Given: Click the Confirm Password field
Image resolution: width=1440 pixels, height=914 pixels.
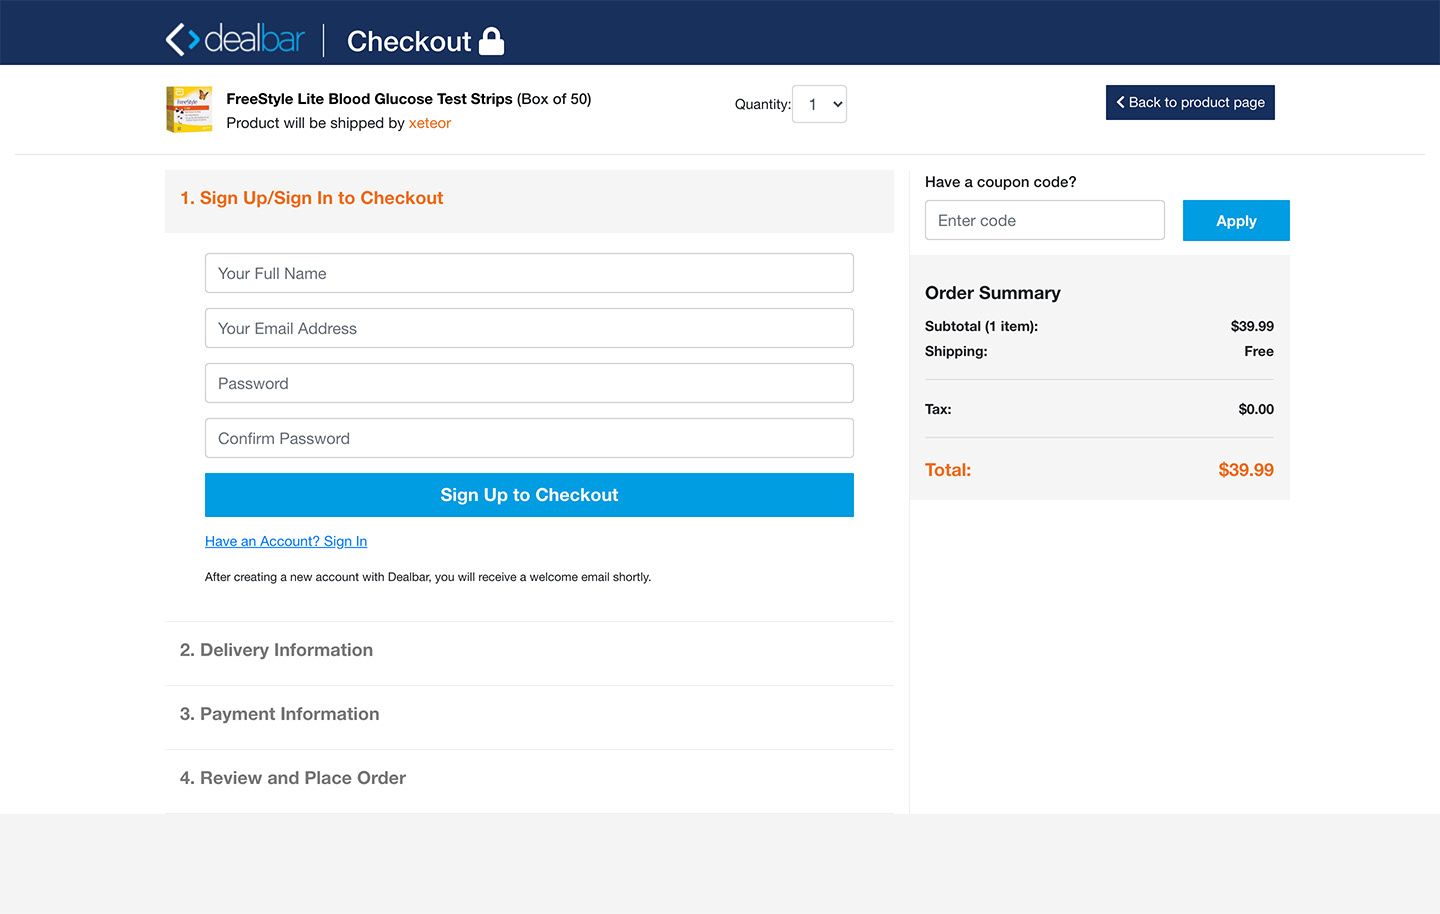Looking at the screenshot, I should pyautogui.click(x=529, y=438).
